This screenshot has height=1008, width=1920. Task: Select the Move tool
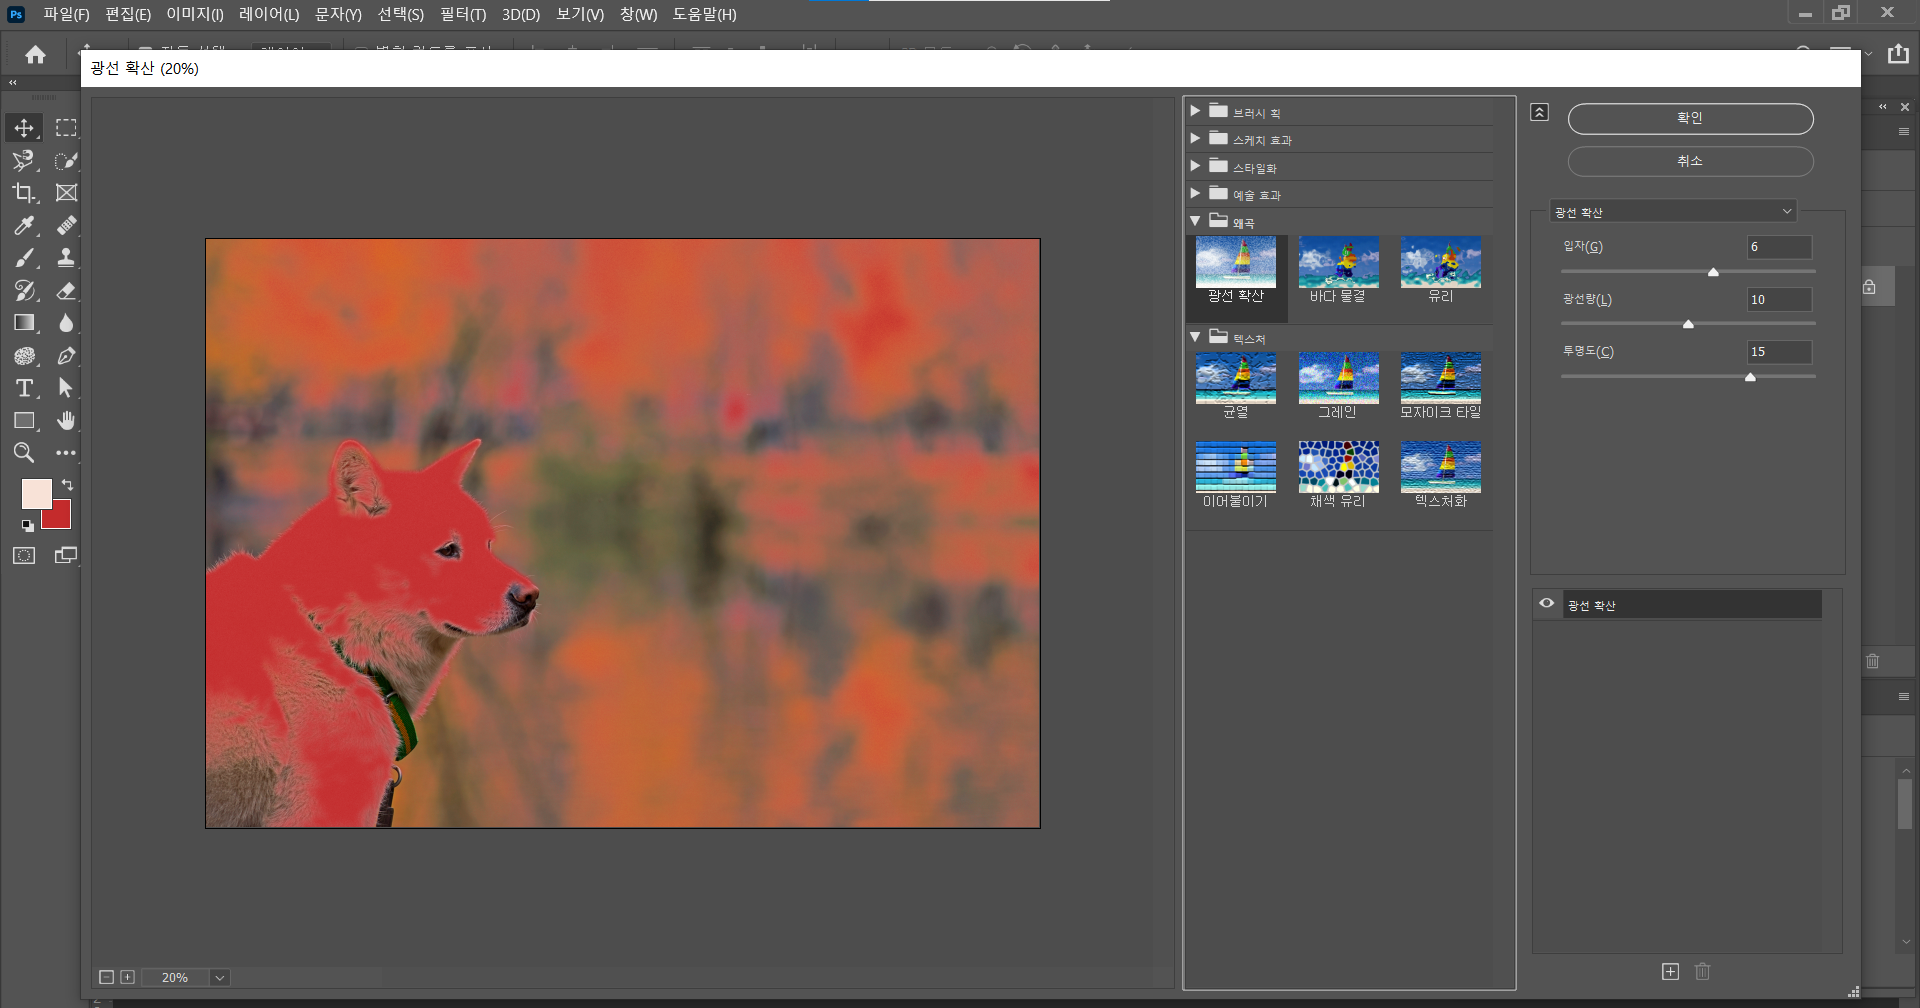(x=24, y=128)
